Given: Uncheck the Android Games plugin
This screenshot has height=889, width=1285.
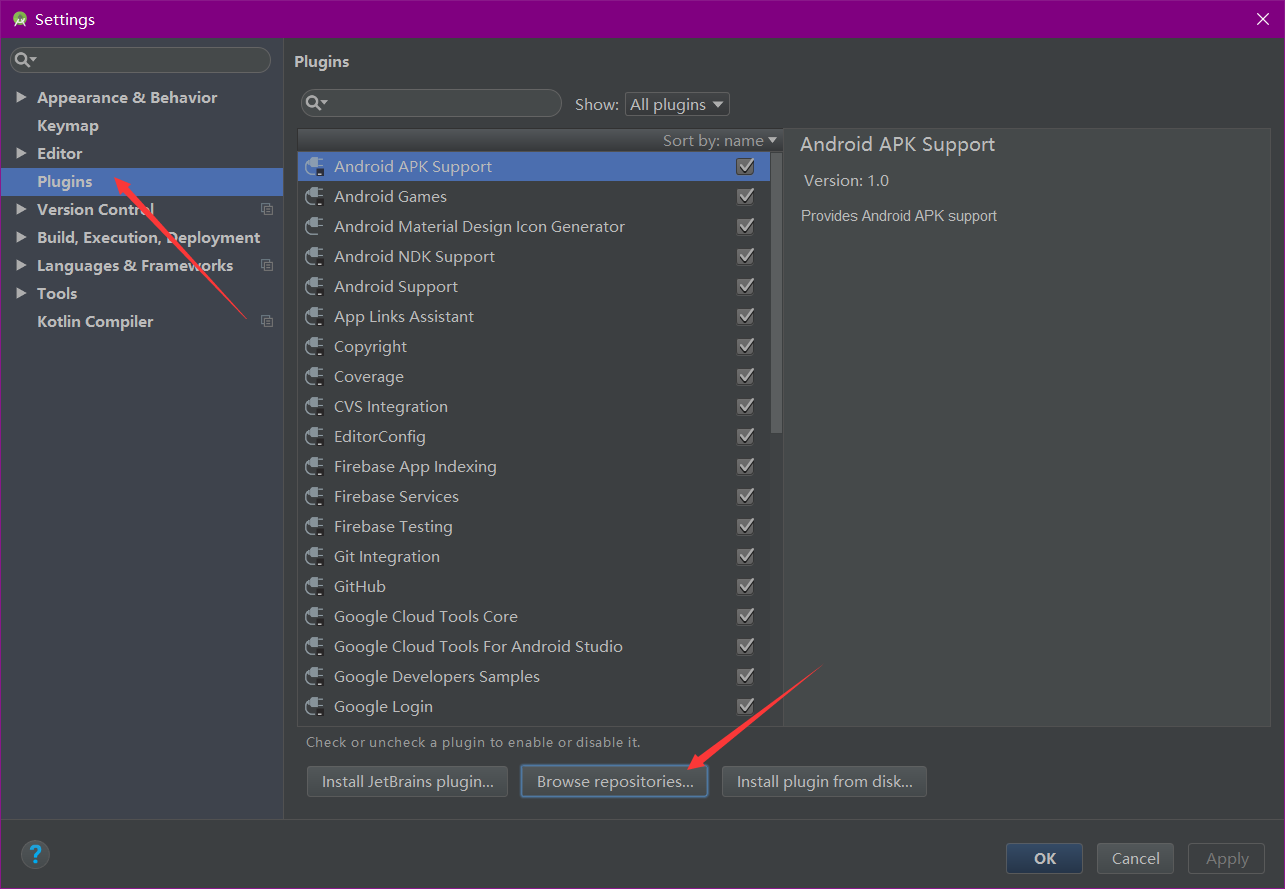Looking at the screenshot, I should [x=745, y=196].
